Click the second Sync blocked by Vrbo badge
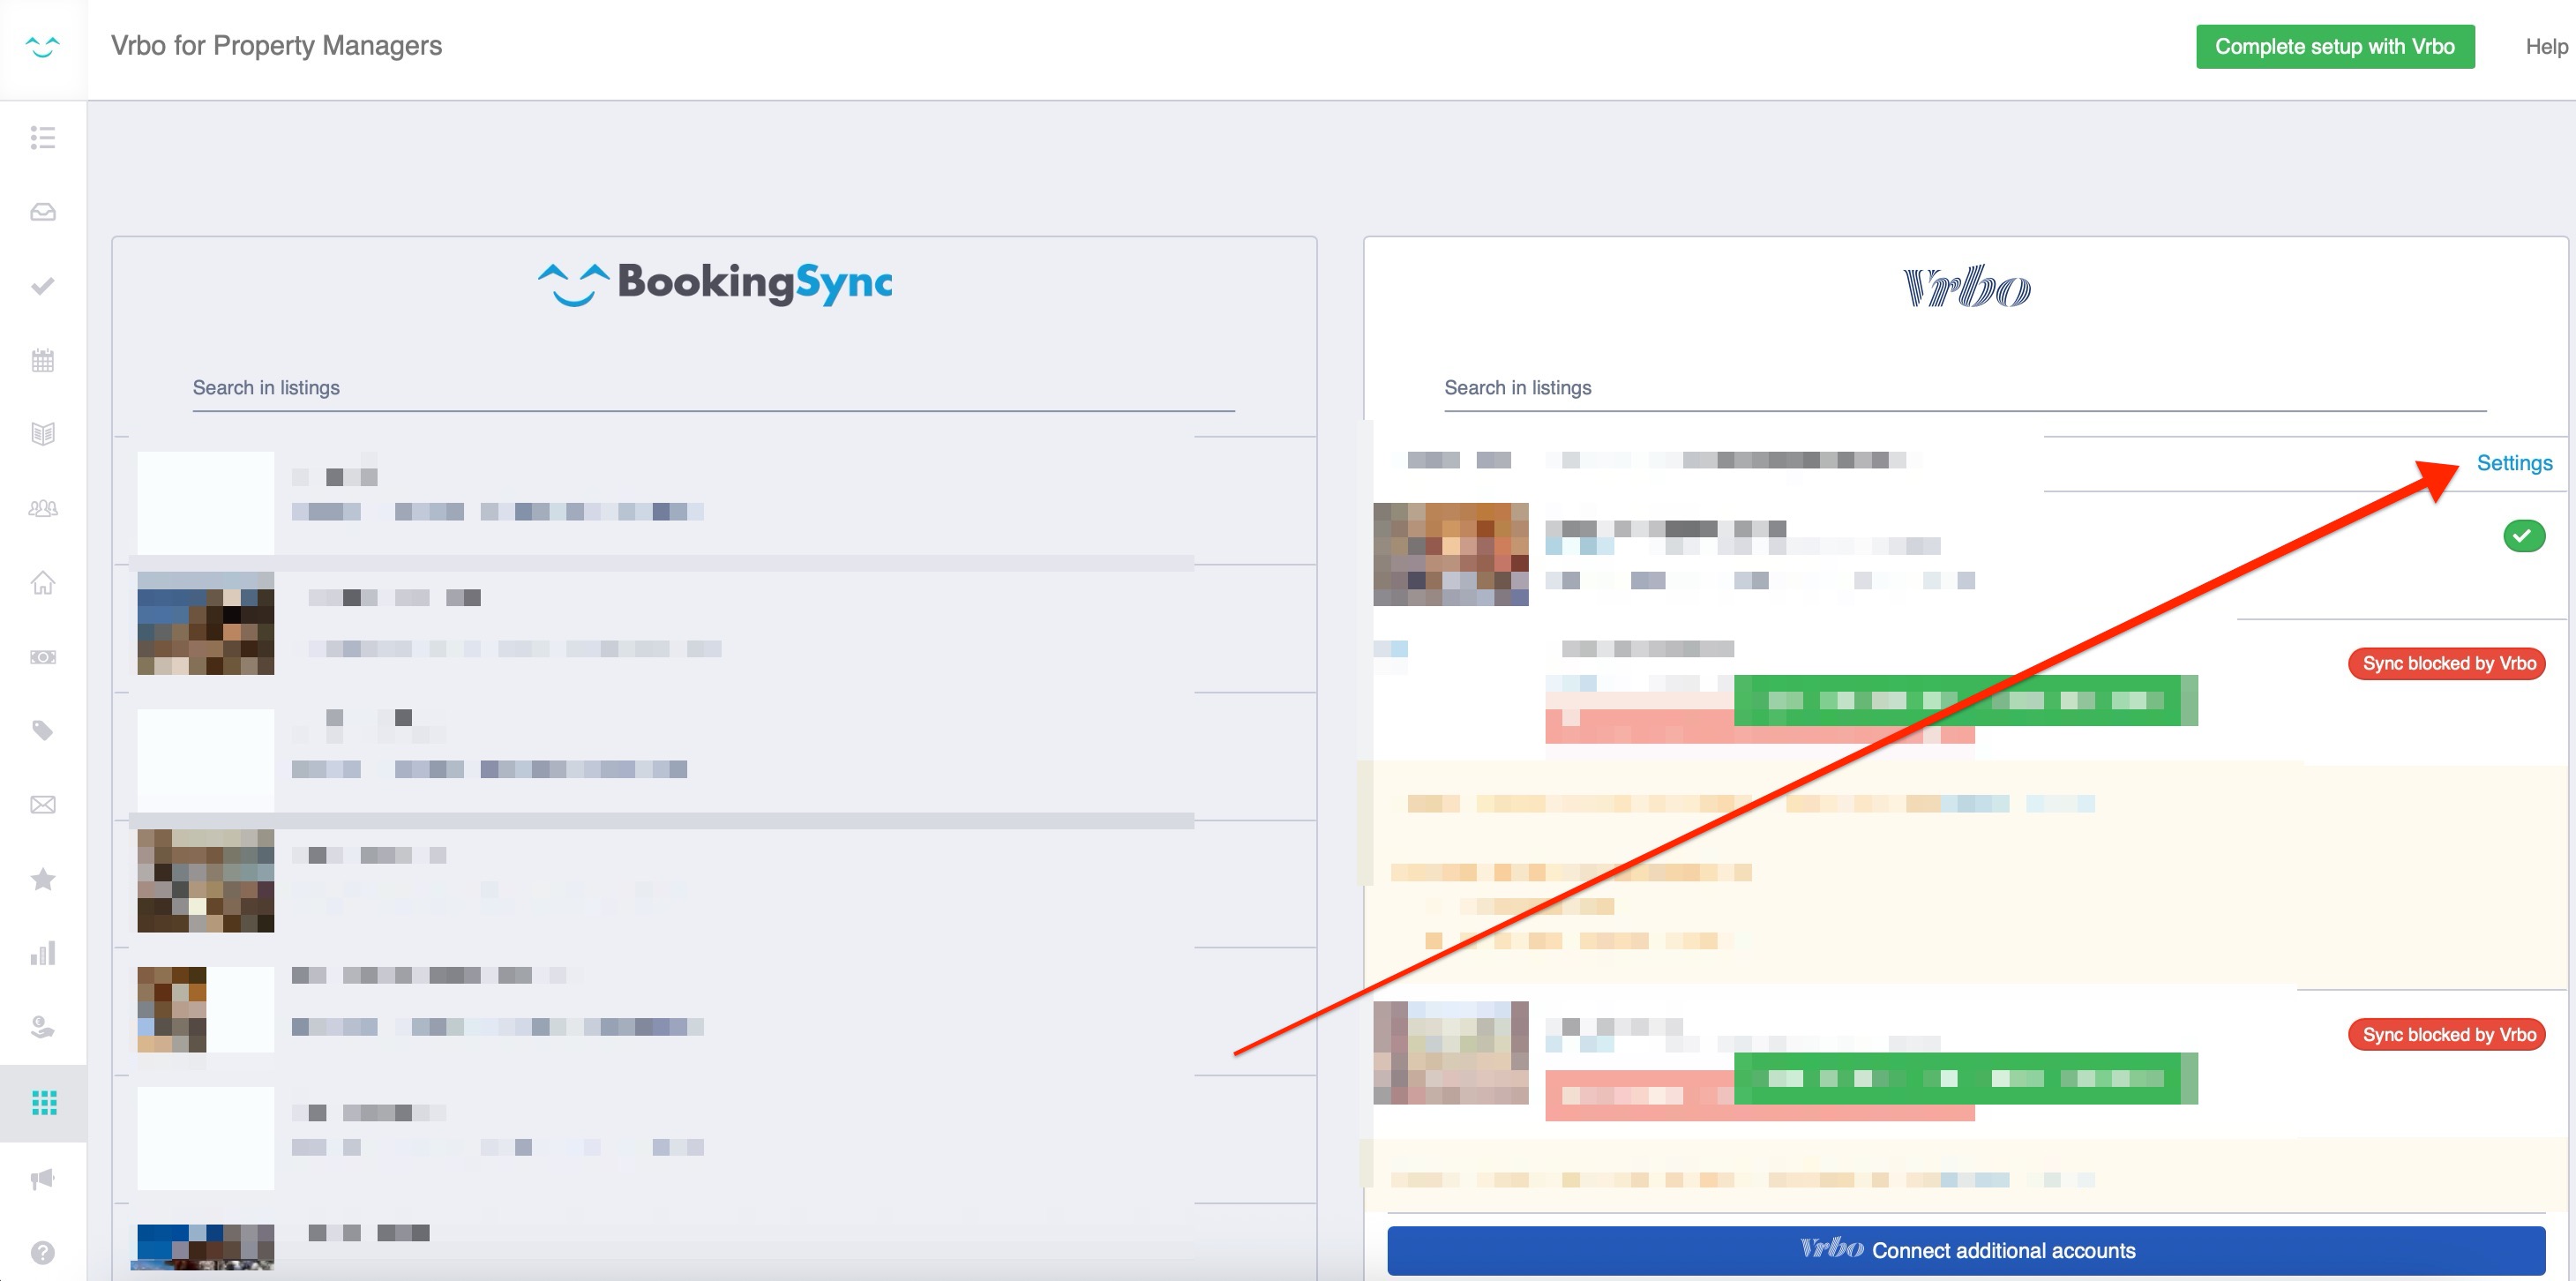Screen dimensions: 2576x1281 2447,1034
